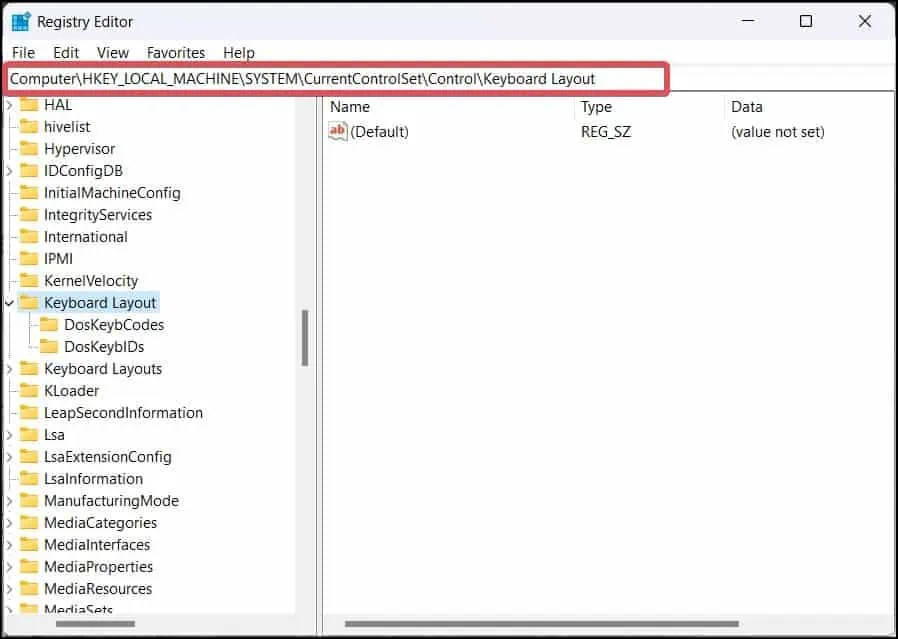Expand the LsaExtensionConfig key

point(9,457)
